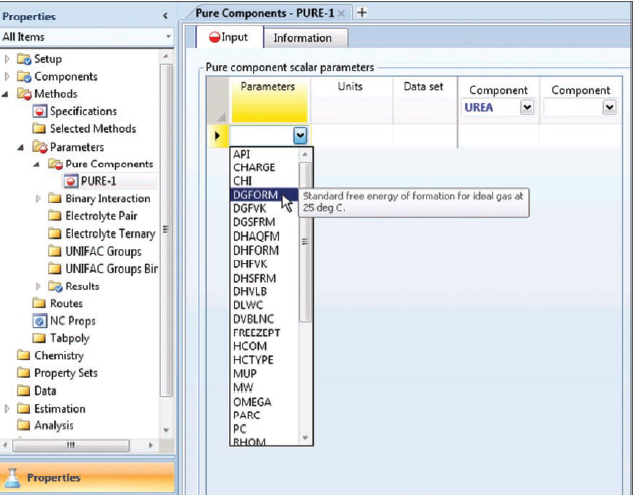Open the second Component column dropdown
This screenshot has width=633, height=495.
[609, 108]
